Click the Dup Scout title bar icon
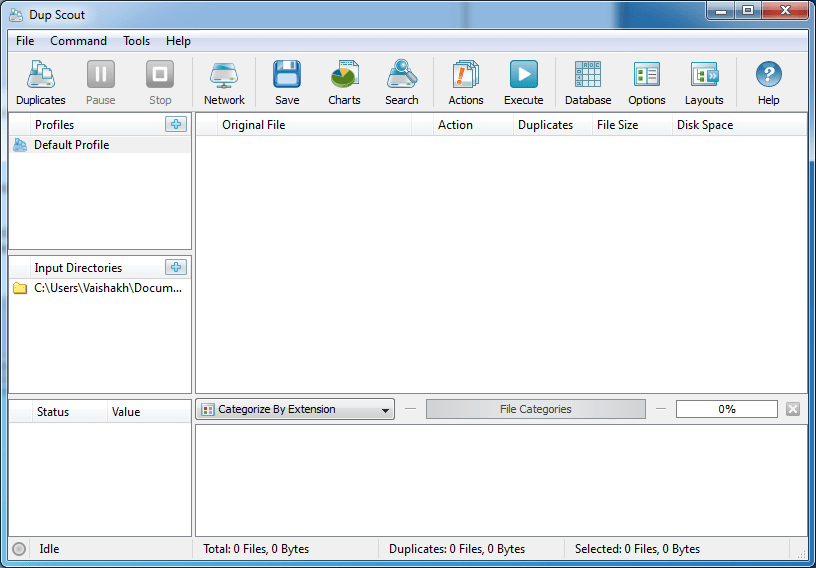816x568 pixels. 16,15
